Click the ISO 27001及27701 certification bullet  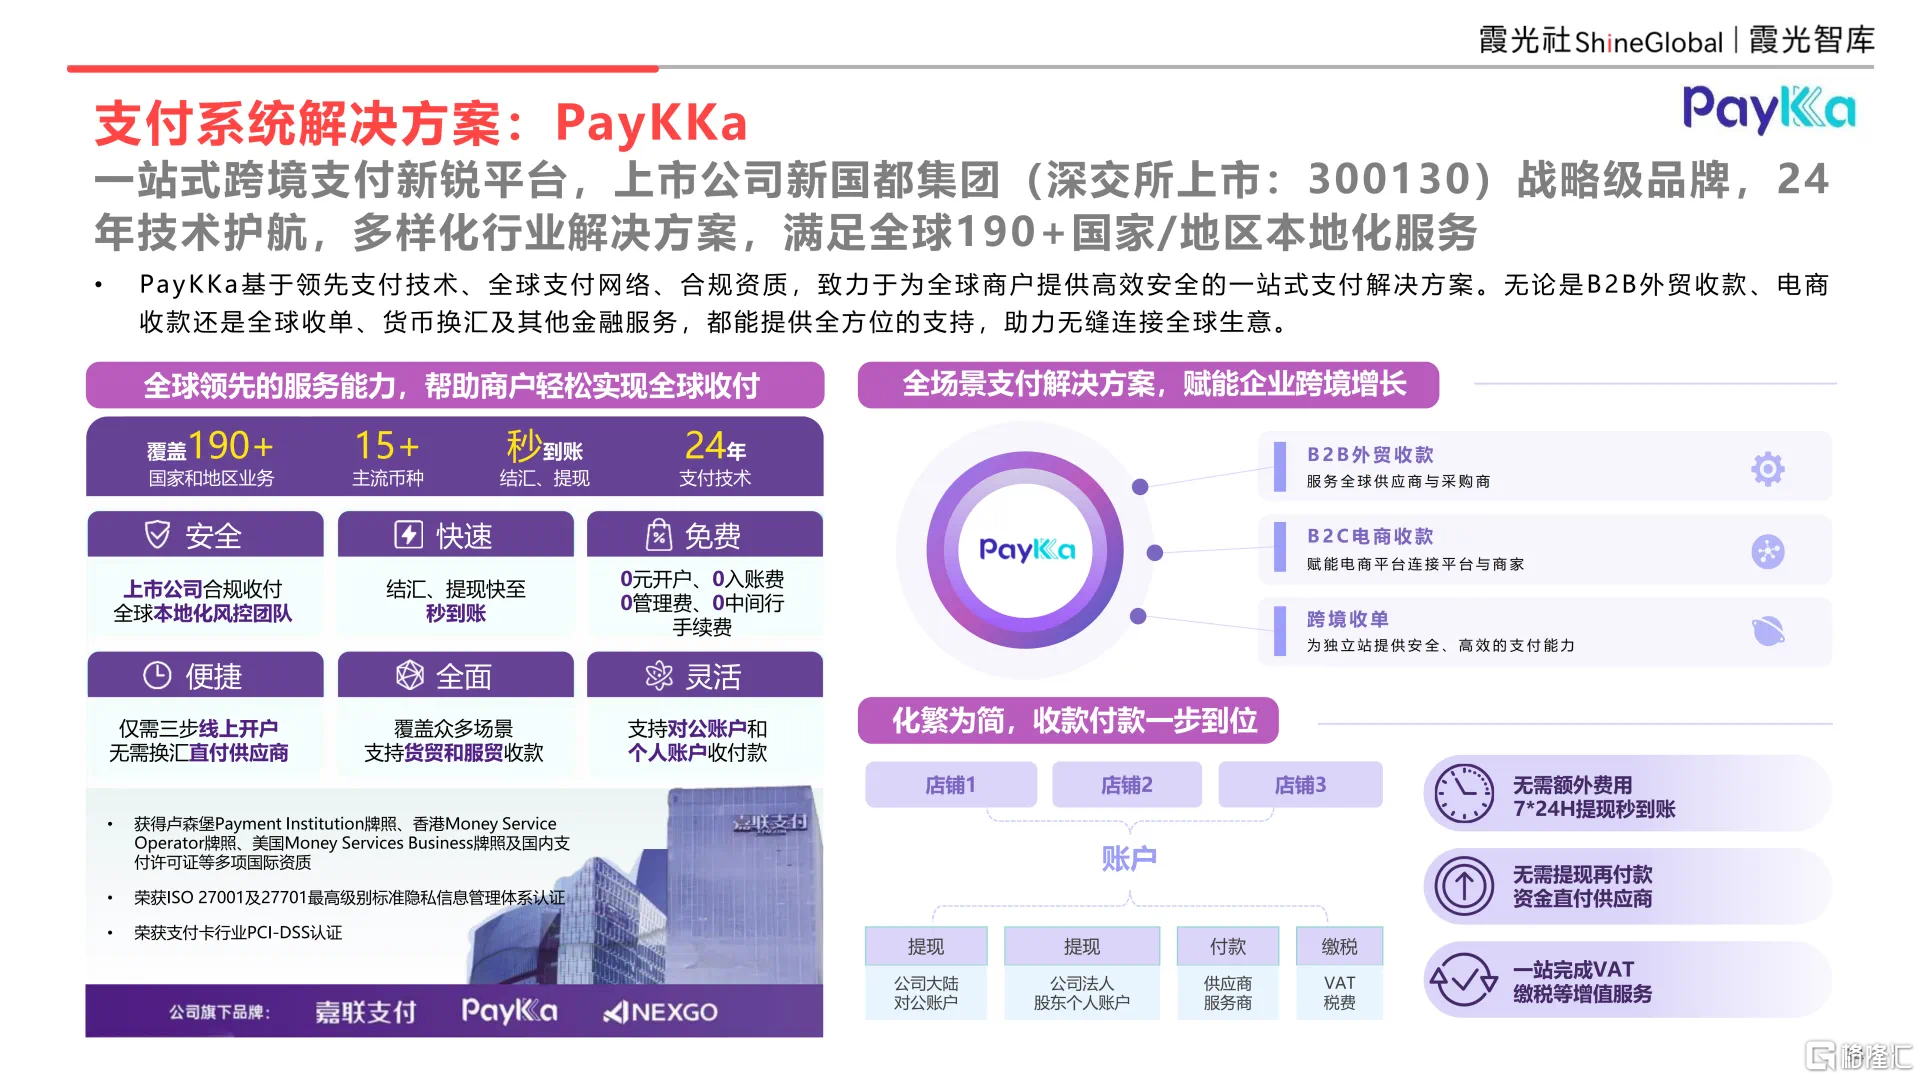tap(349, 897)
